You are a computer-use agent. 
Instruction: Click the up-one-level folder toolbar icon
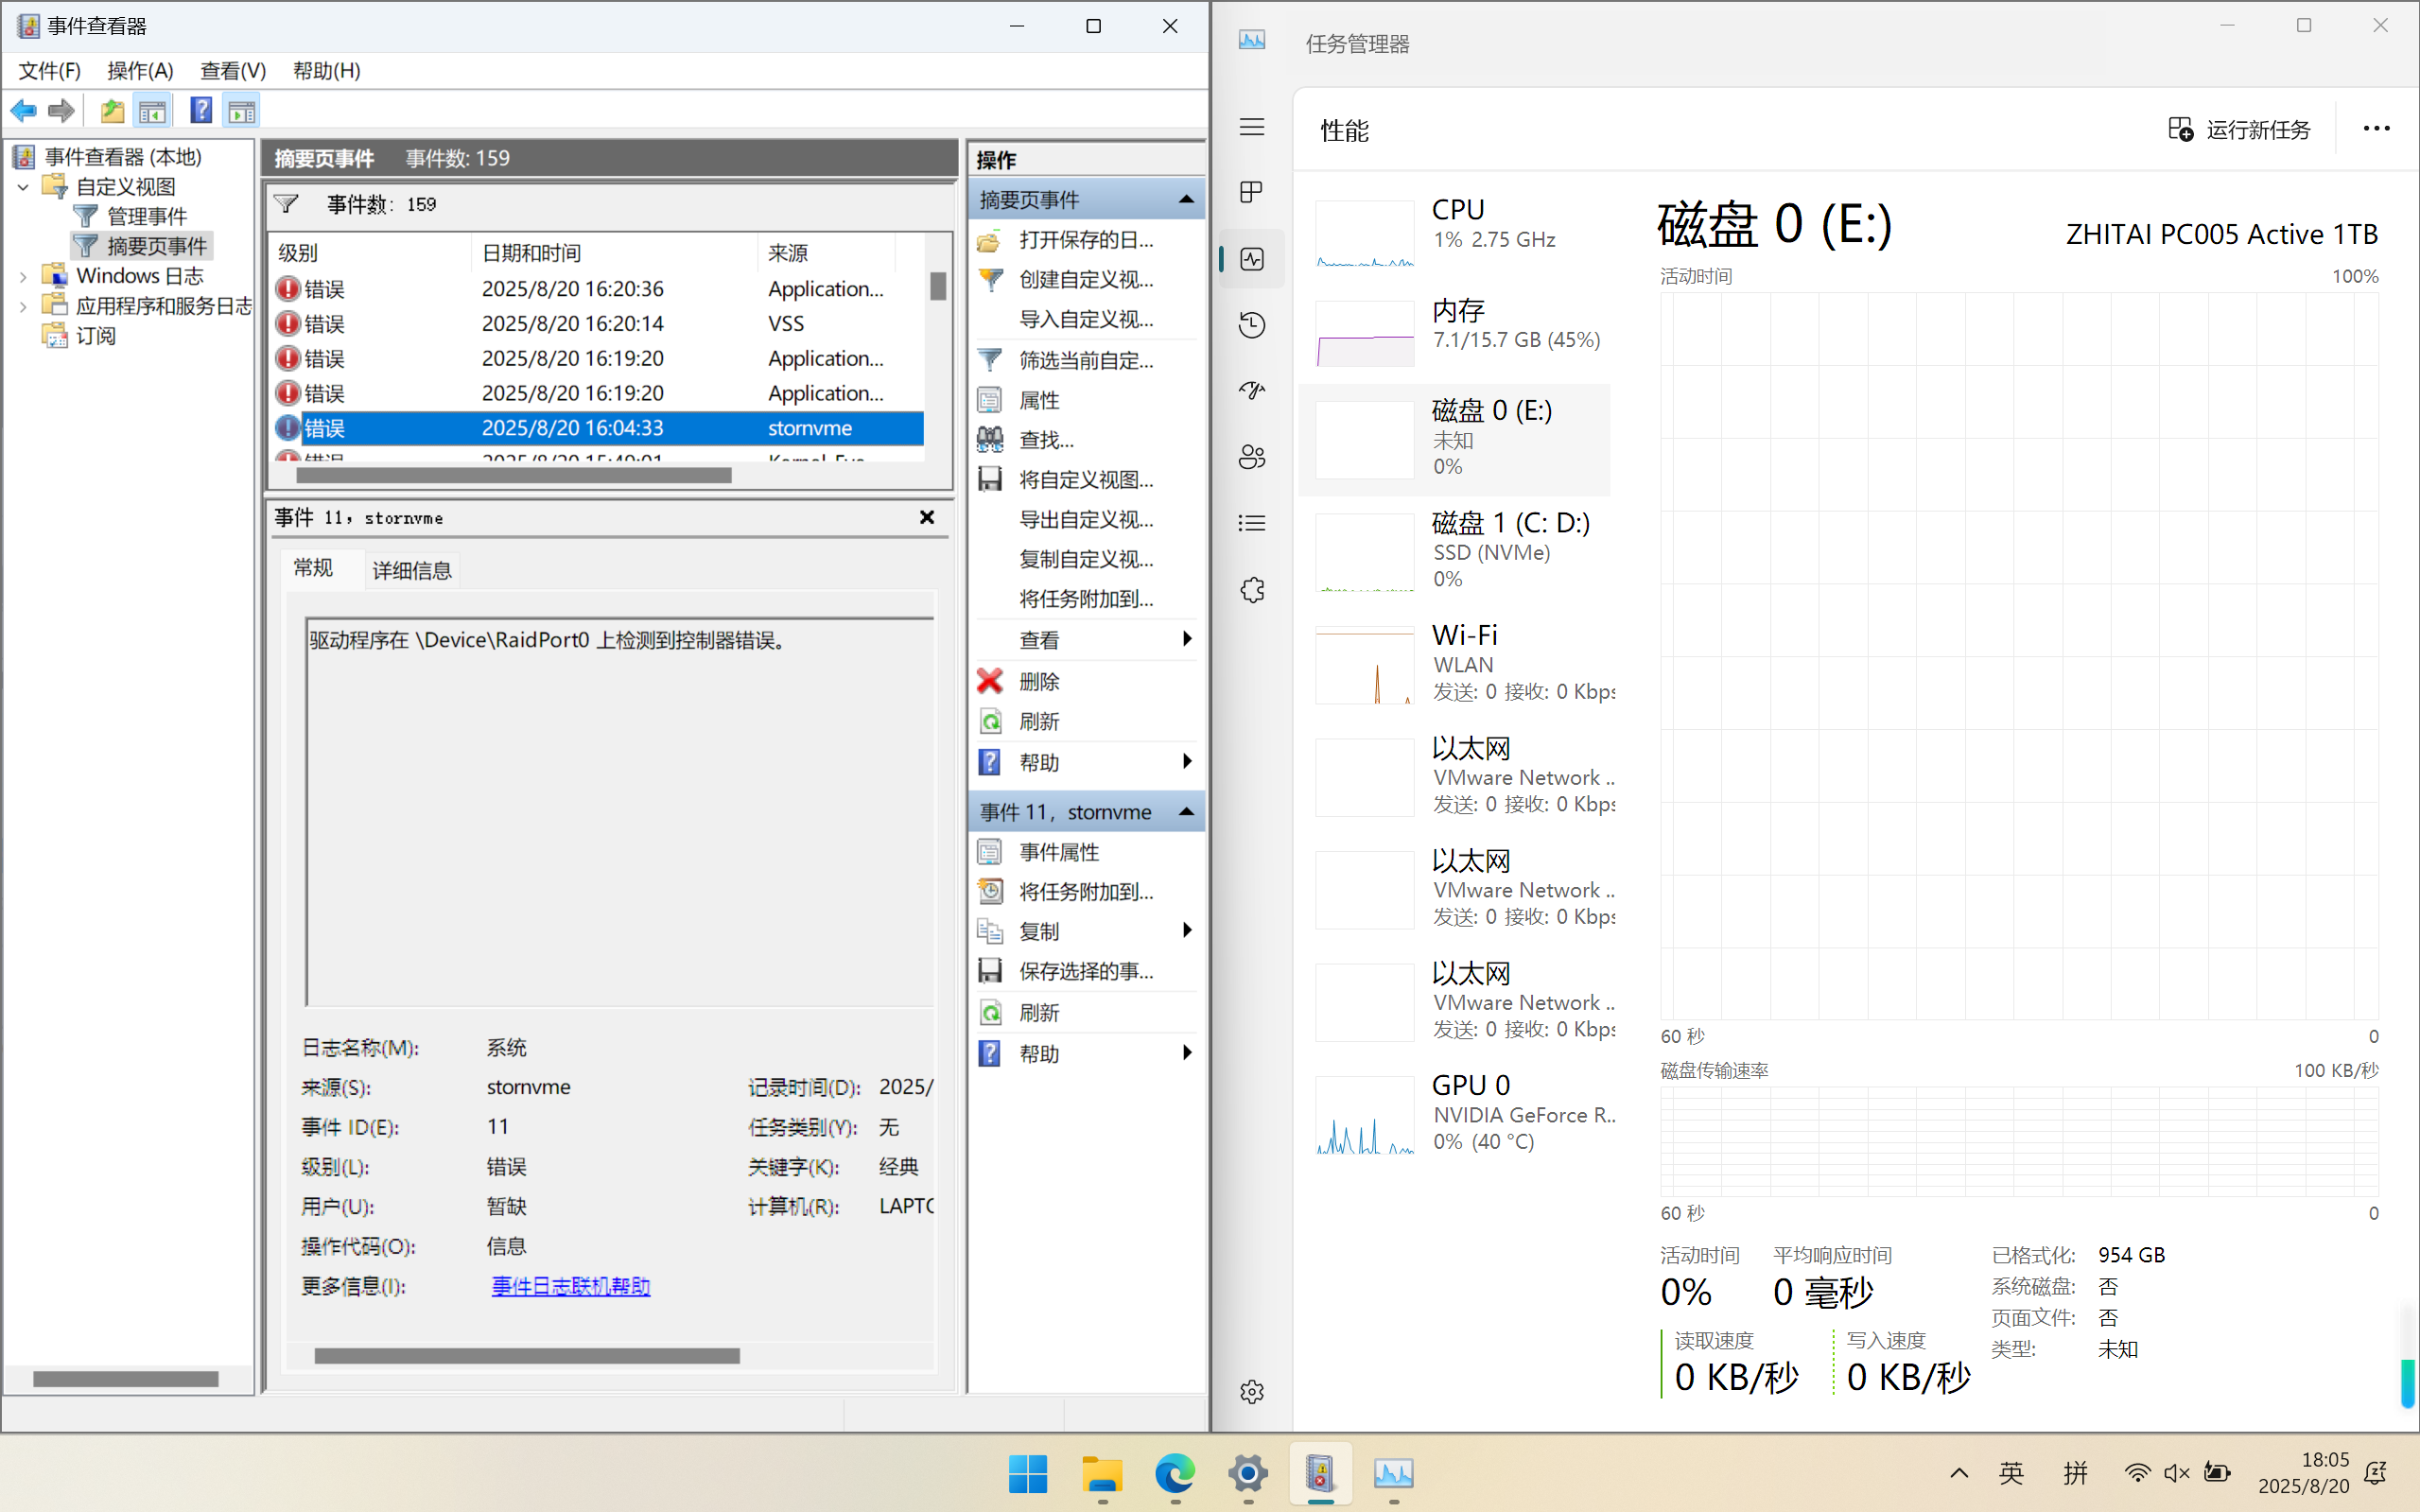[x=112, y=111]
